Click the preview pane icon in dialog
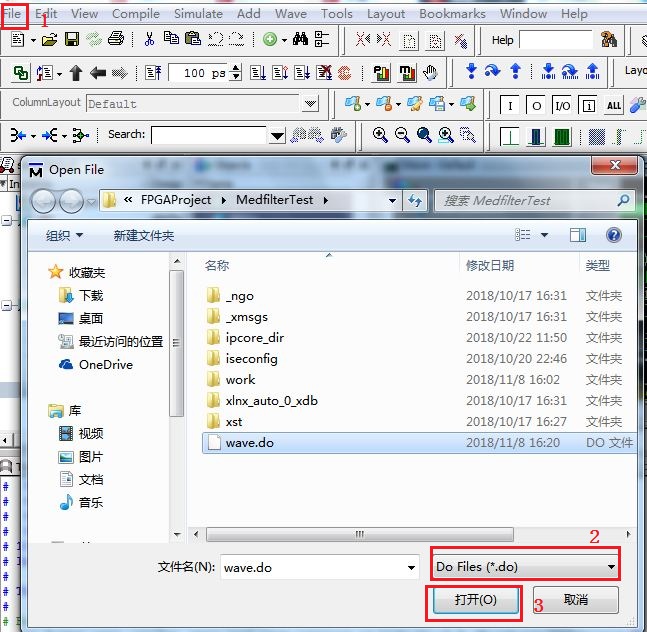The width and height of the screenshot is (647, 632). click(578, 235)
